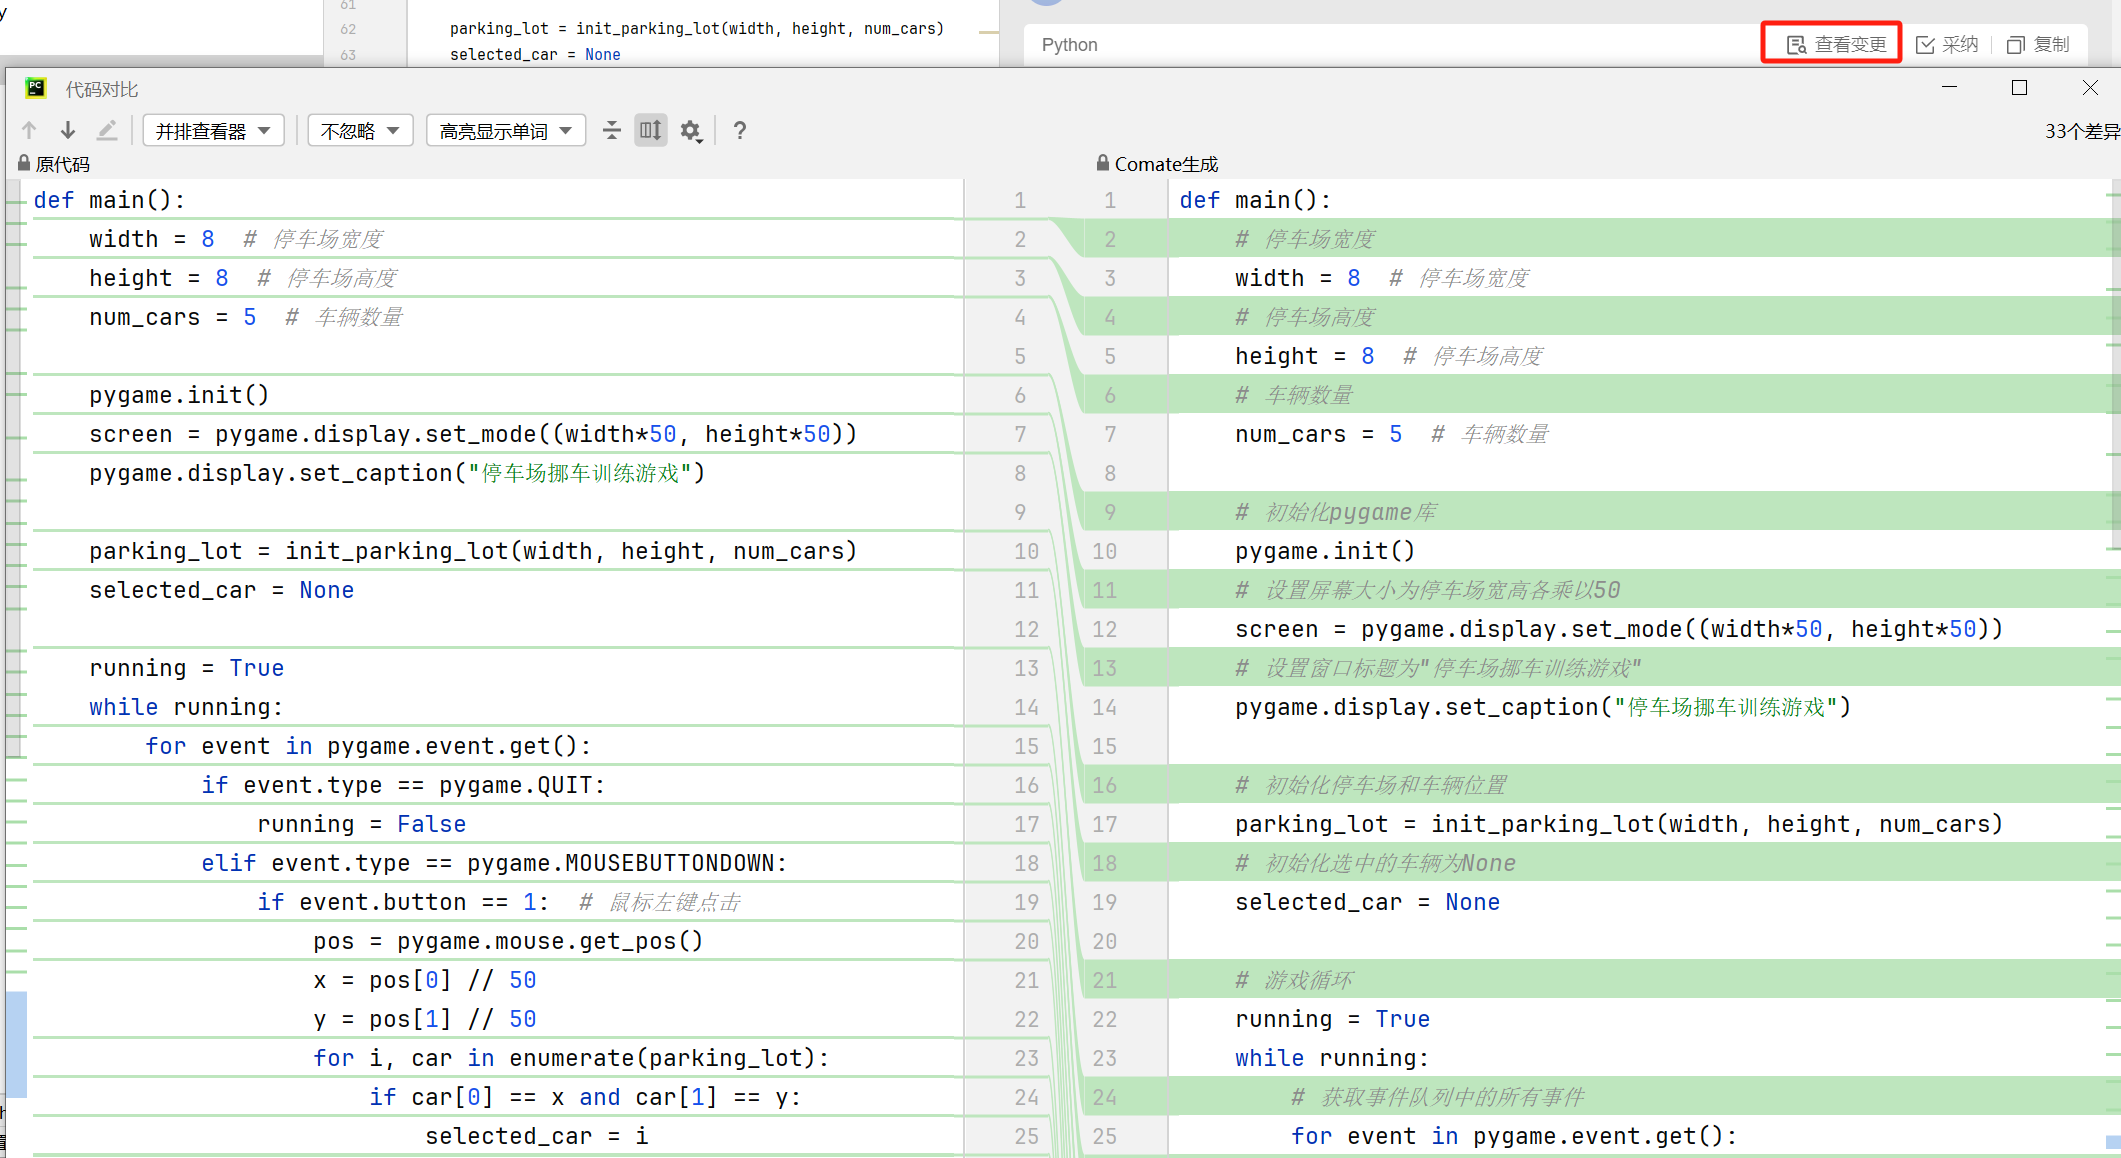Minimize the 代码对比 window
This screenshot has height=1158, width=2121.
(x=1949, y=88)
